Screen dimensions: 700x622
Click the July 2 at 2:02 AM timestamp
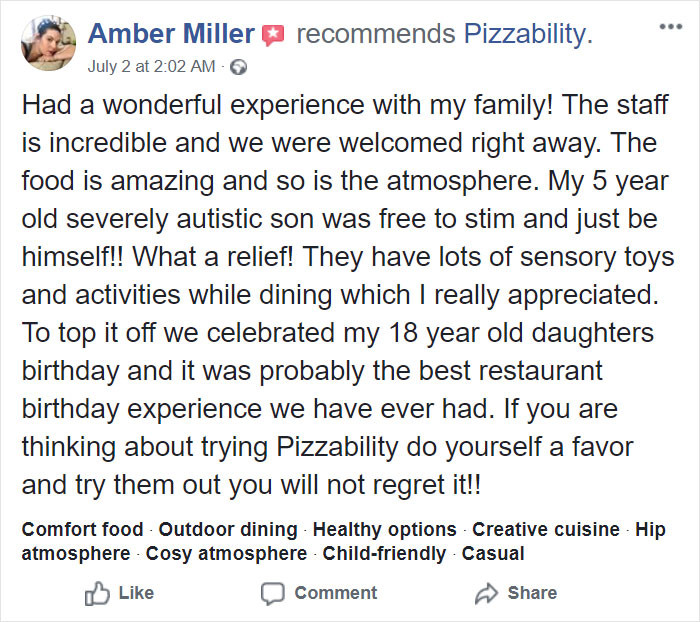pyautogui.click(x=151, y=67)
